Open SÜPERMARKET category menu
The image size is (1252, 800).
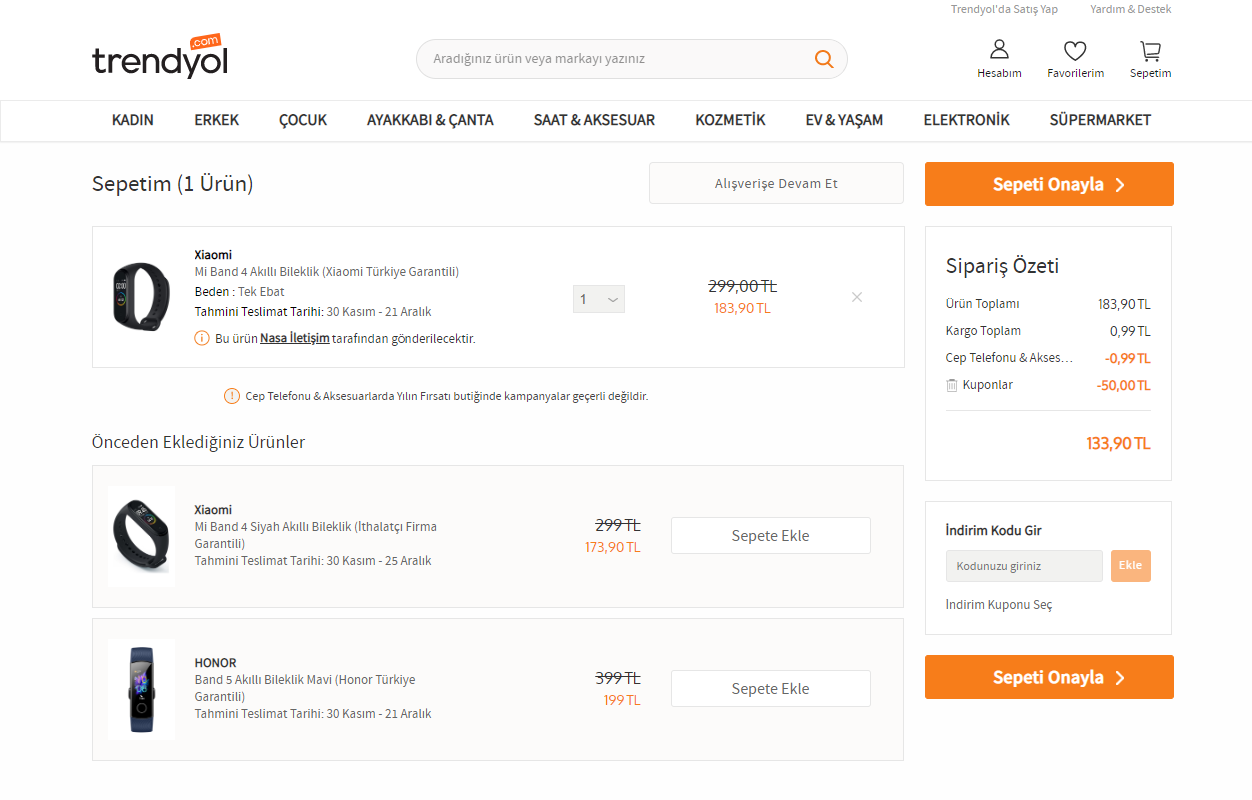1100,120
